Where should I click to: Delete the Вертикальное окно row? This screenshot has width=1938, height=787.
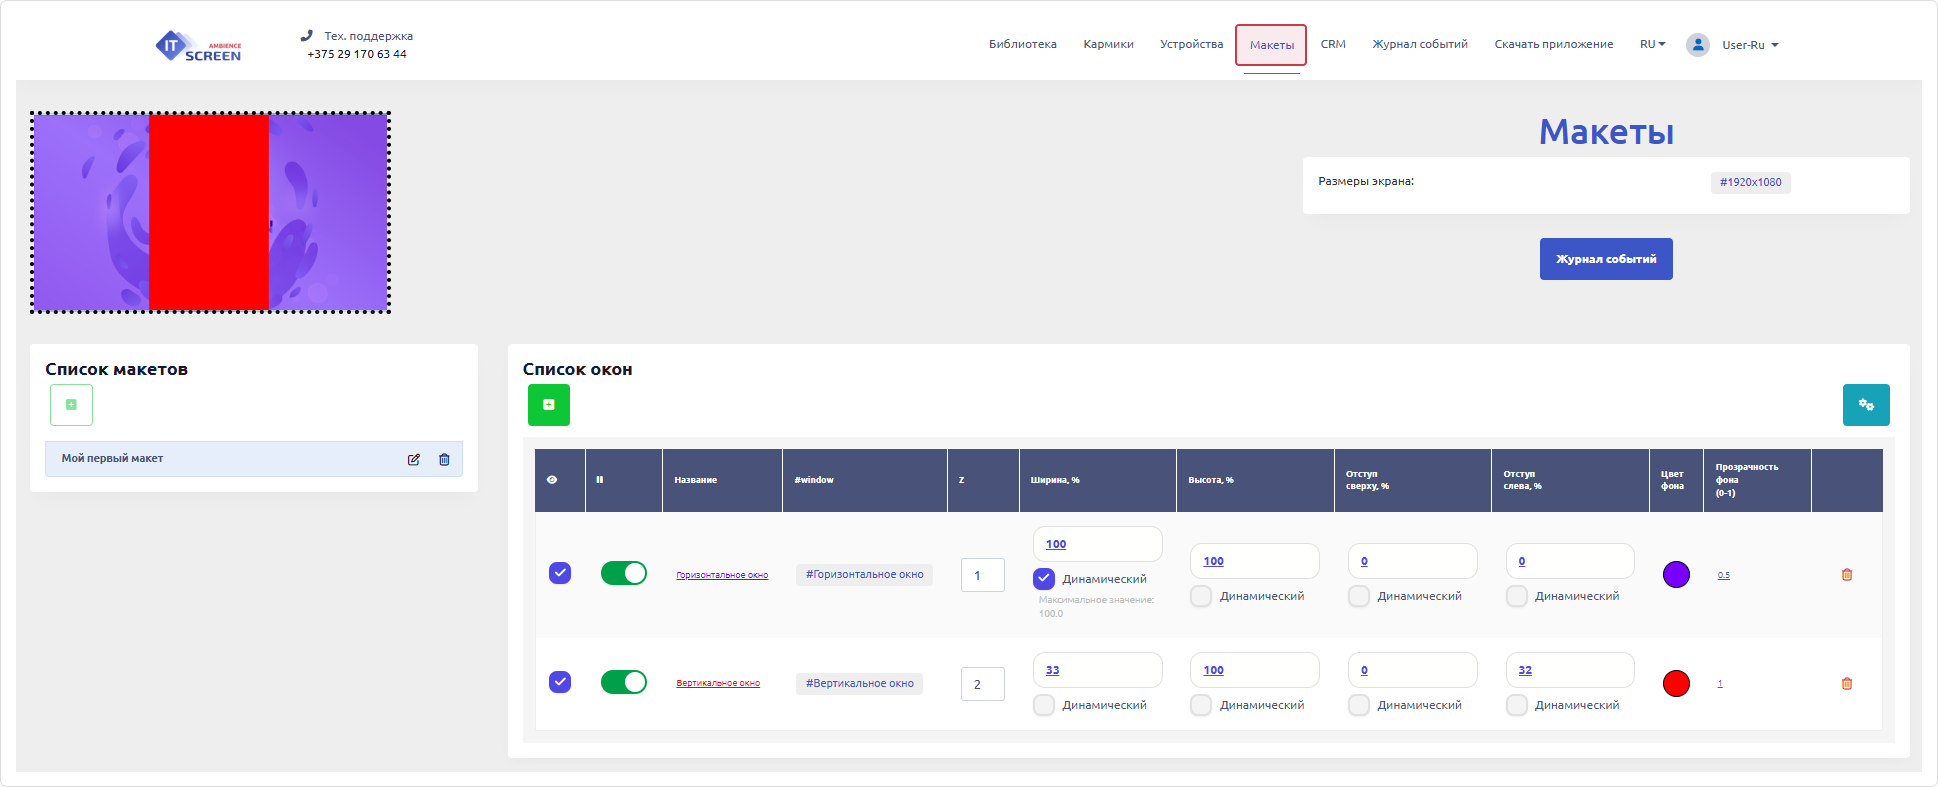point(1847,684)
